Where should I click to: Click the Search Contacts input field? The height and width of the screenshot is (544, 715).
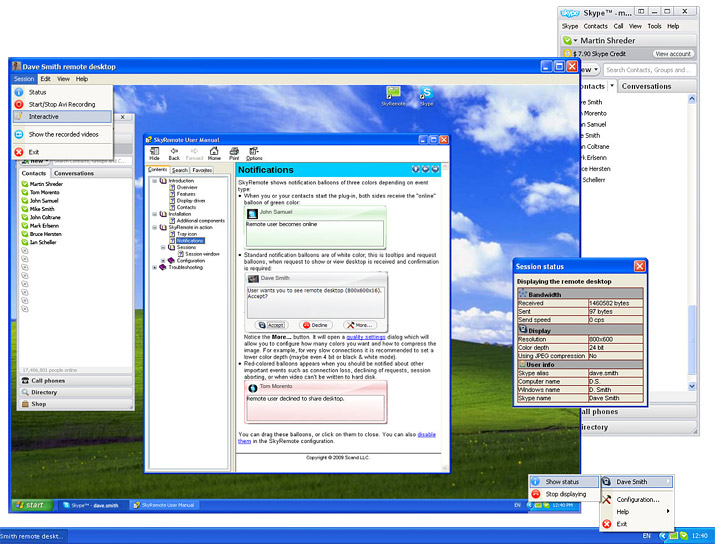(649, 70)
